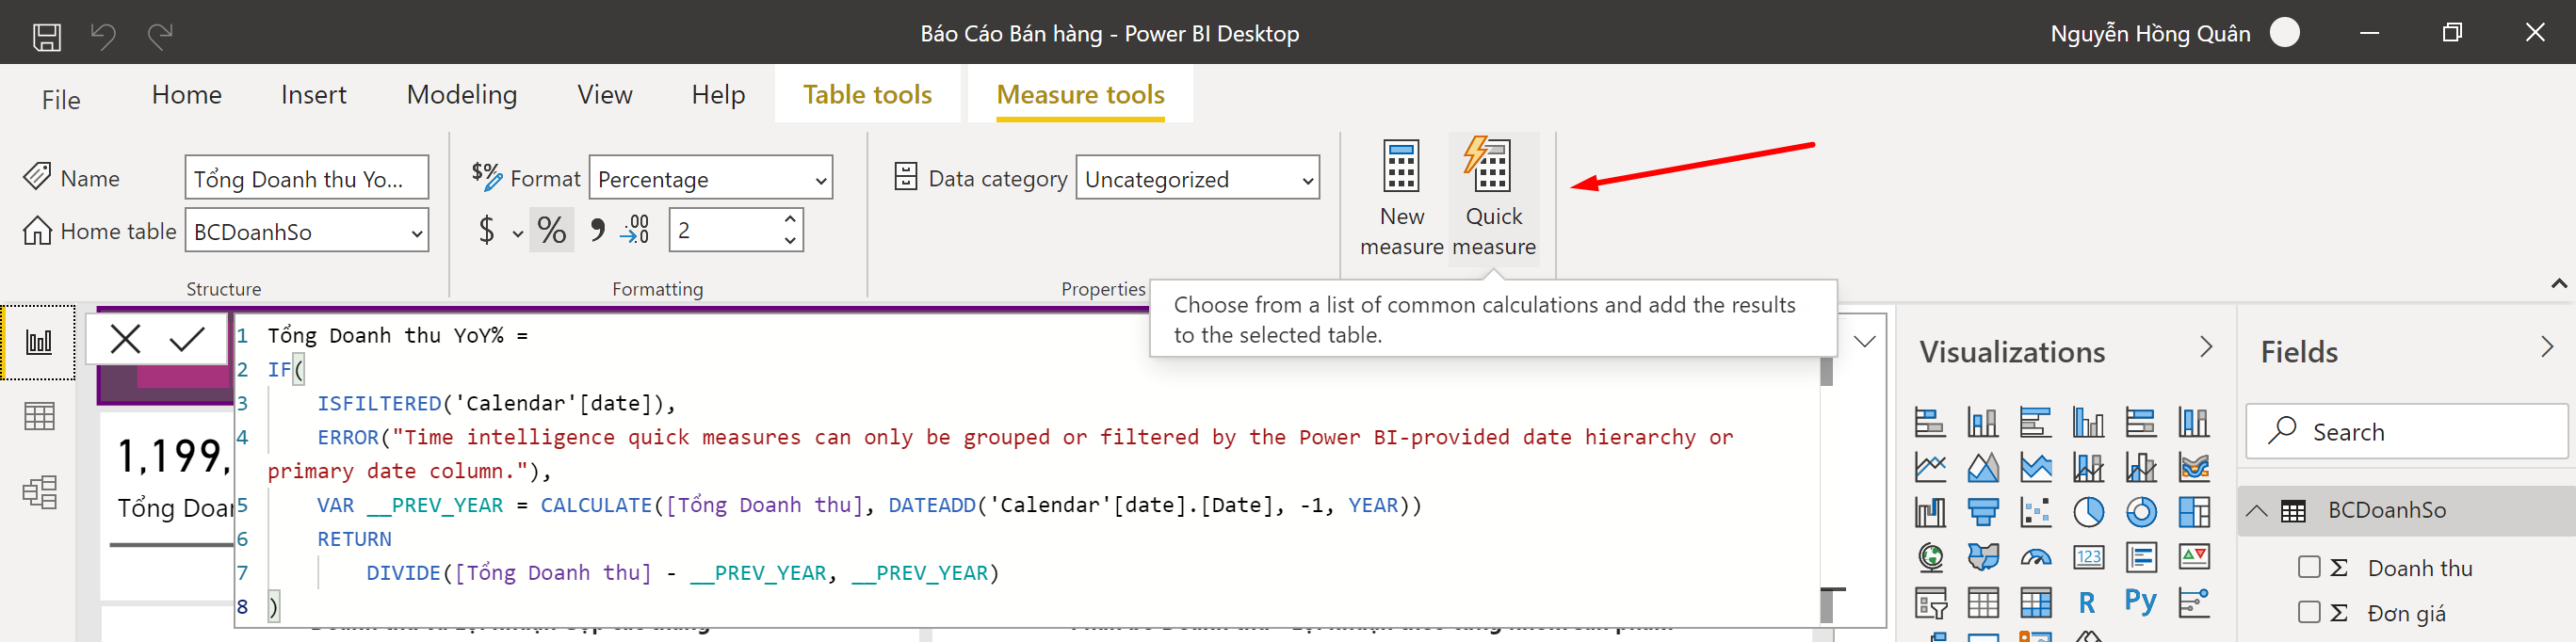
Task: Toggle the thousands separator comma button
Action: 597,230
